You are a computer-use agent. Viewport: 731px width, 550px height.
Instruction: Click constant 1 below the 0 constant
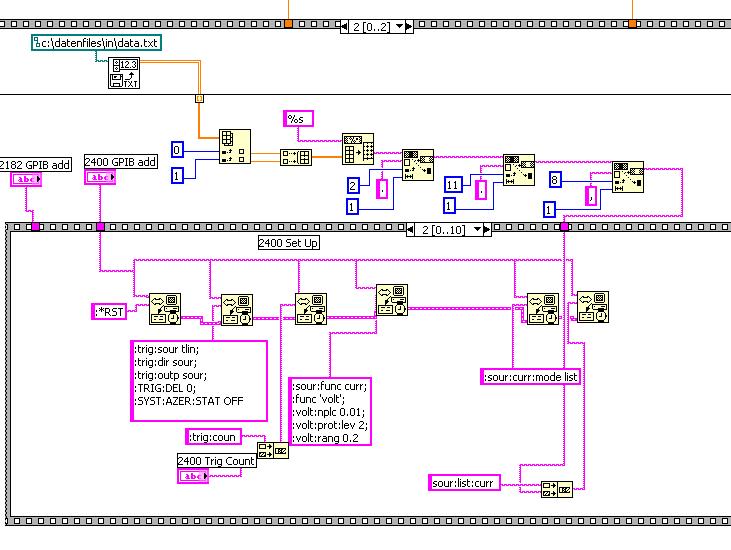177,175
